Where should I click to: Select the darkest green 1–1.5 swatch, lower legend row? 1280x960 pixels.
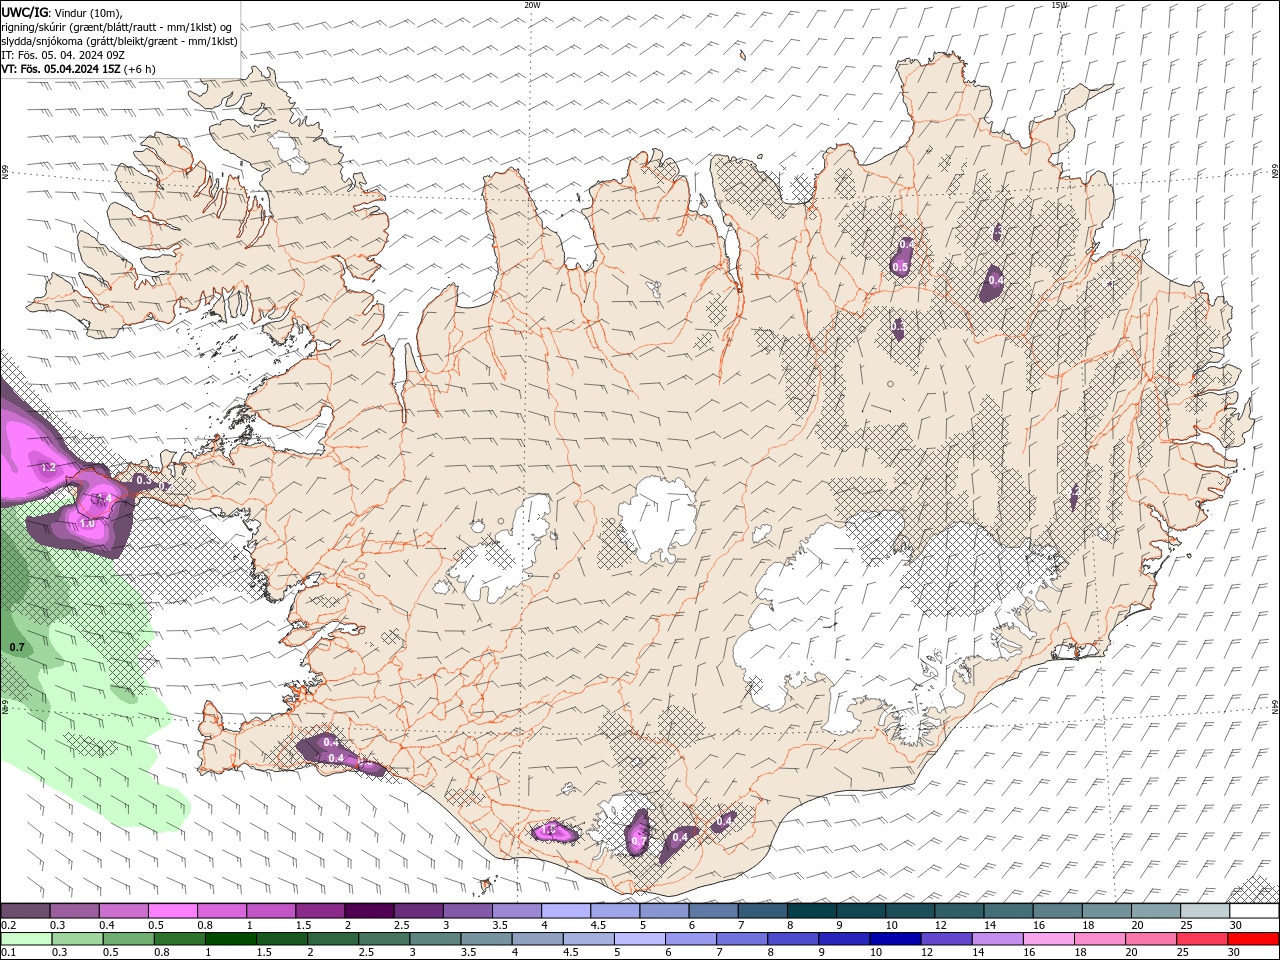tap(231, 939)
